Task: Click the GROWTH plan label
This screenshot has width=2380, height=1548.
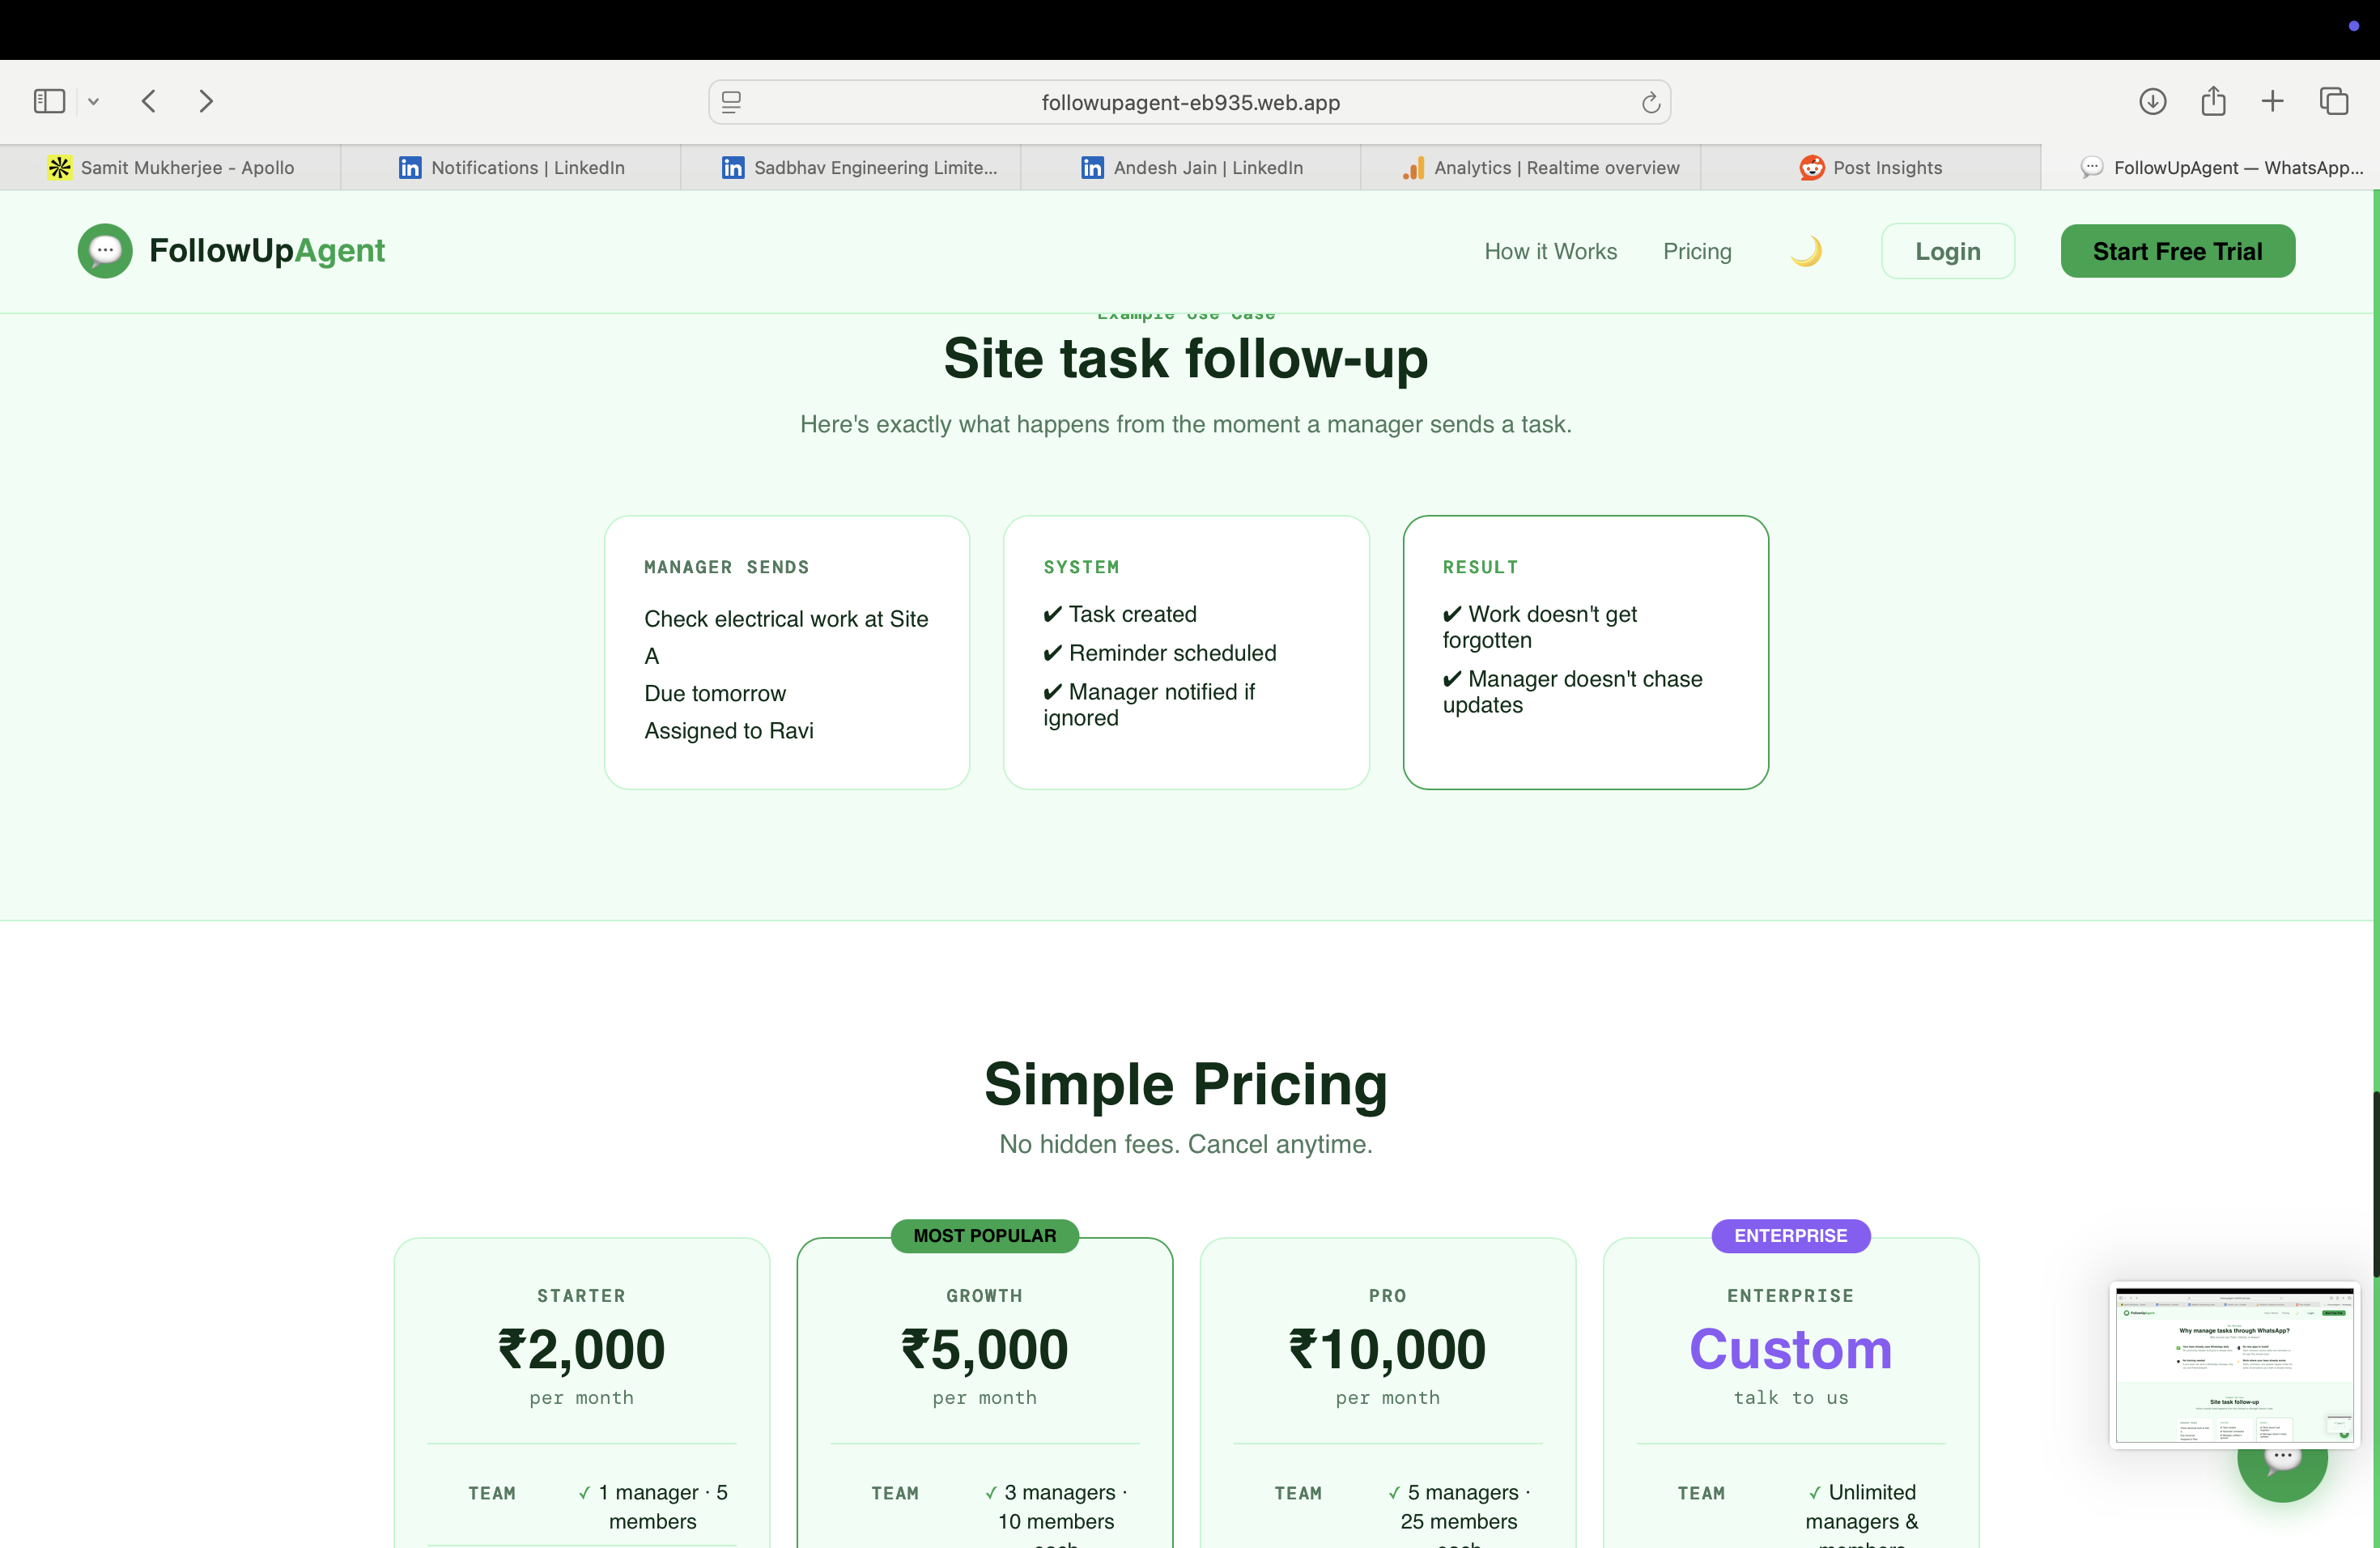Action: [985, 1296]
